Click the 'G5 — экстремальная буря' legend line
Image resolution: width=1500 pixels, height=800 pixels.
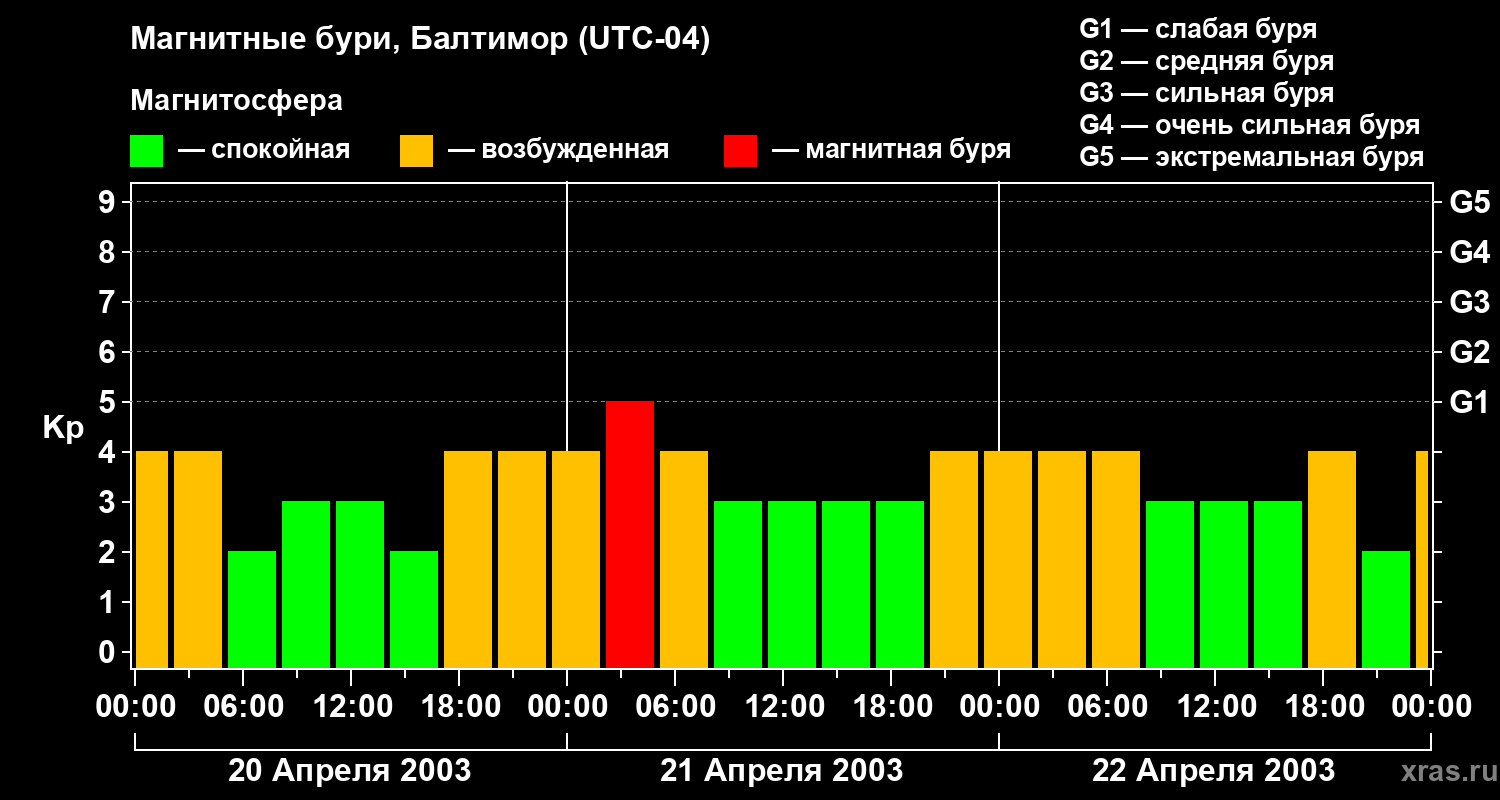tap(1251, 157)
